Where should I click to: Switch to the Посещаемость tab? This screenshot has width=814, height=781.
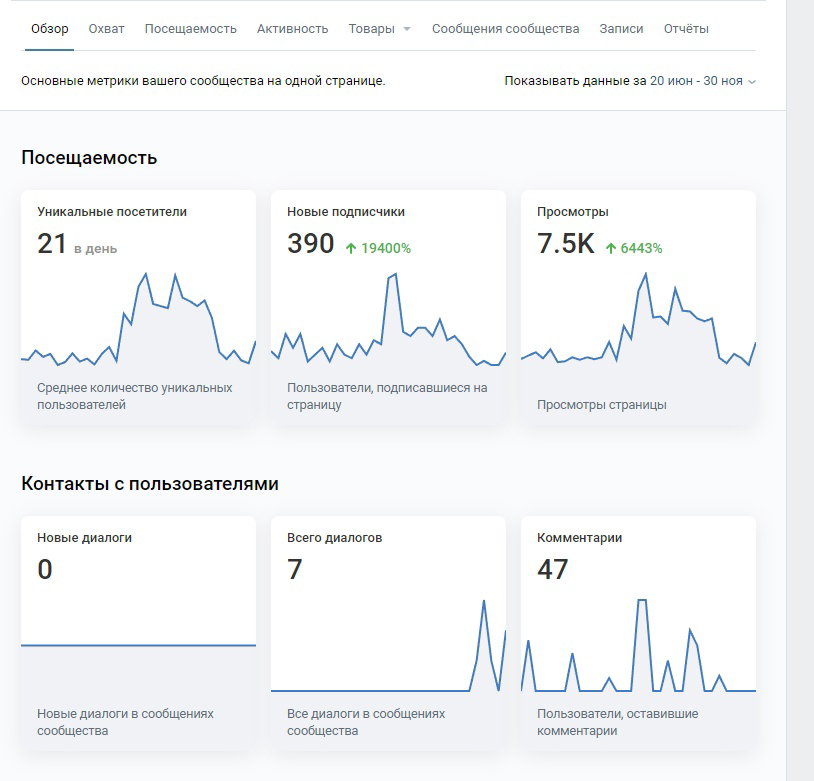(x=191, y=29)
